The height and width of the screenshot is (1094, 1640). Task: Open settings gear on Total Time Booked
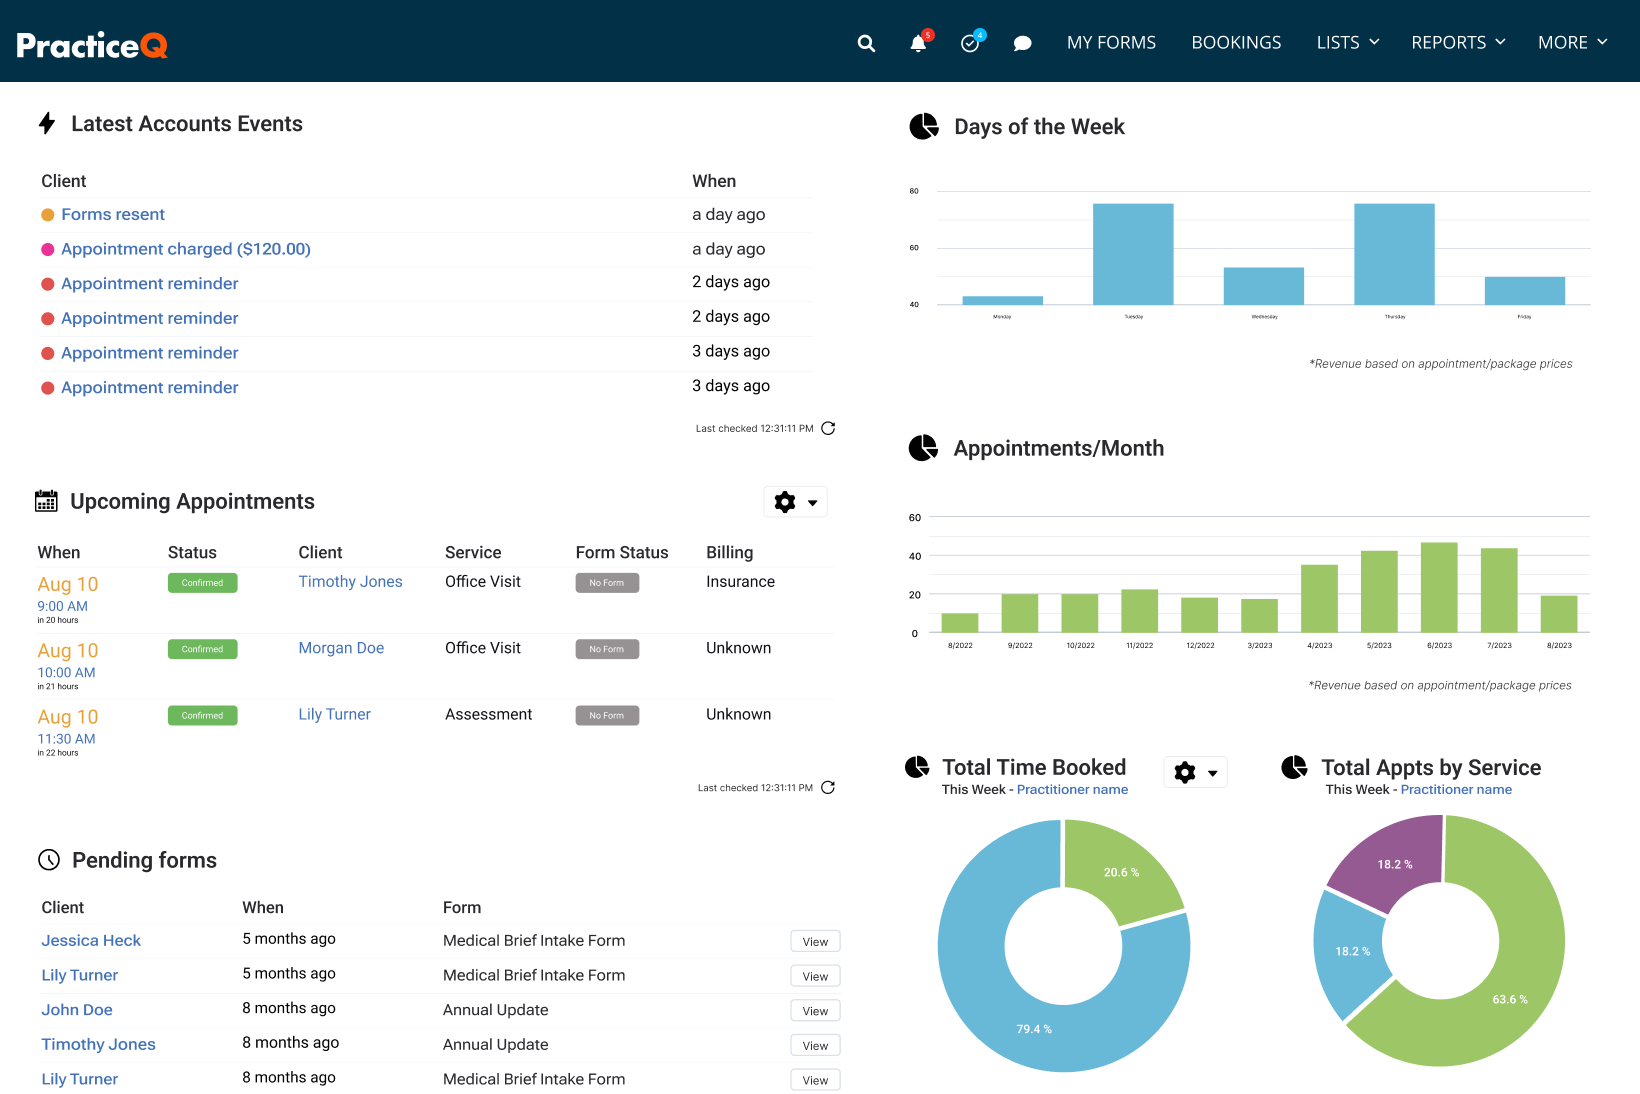1185,772
